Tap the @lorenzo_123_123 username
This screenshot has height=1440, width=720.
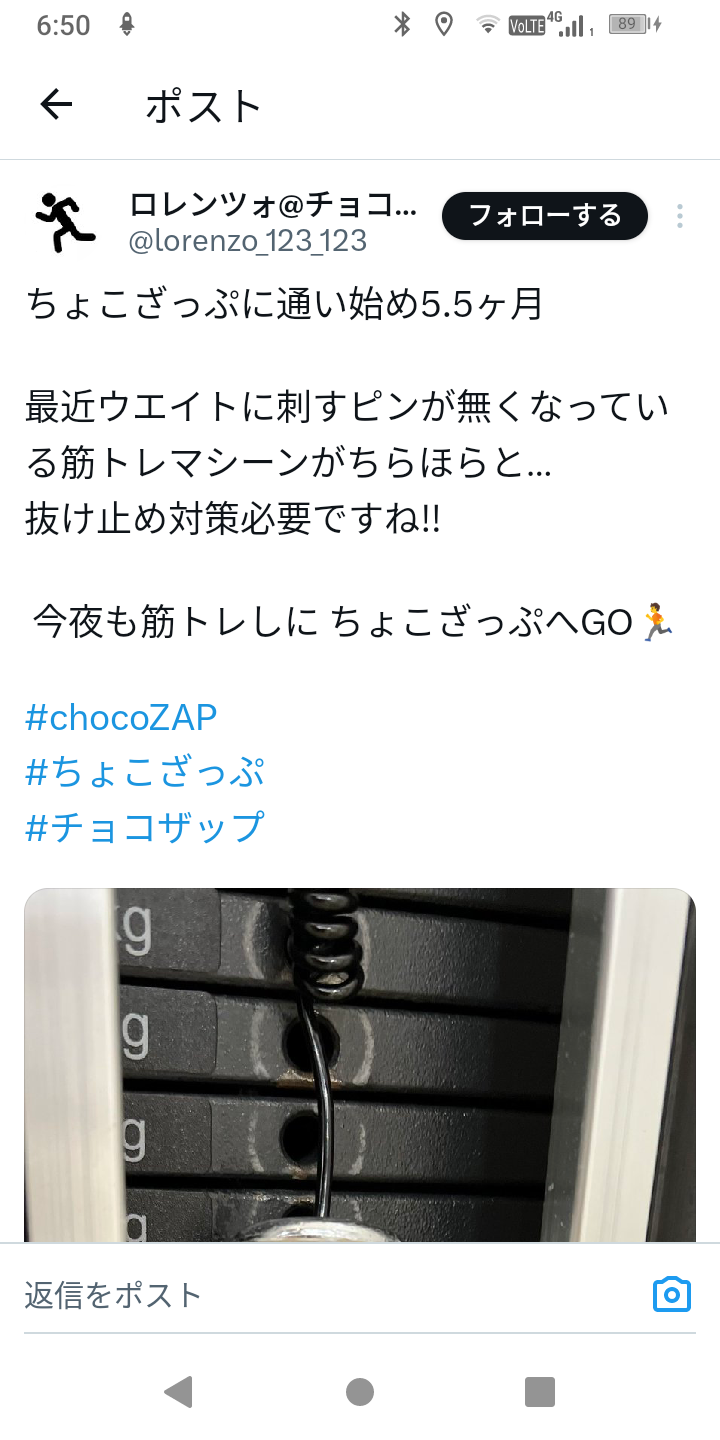pyautogui.click(x=248, y=241)
